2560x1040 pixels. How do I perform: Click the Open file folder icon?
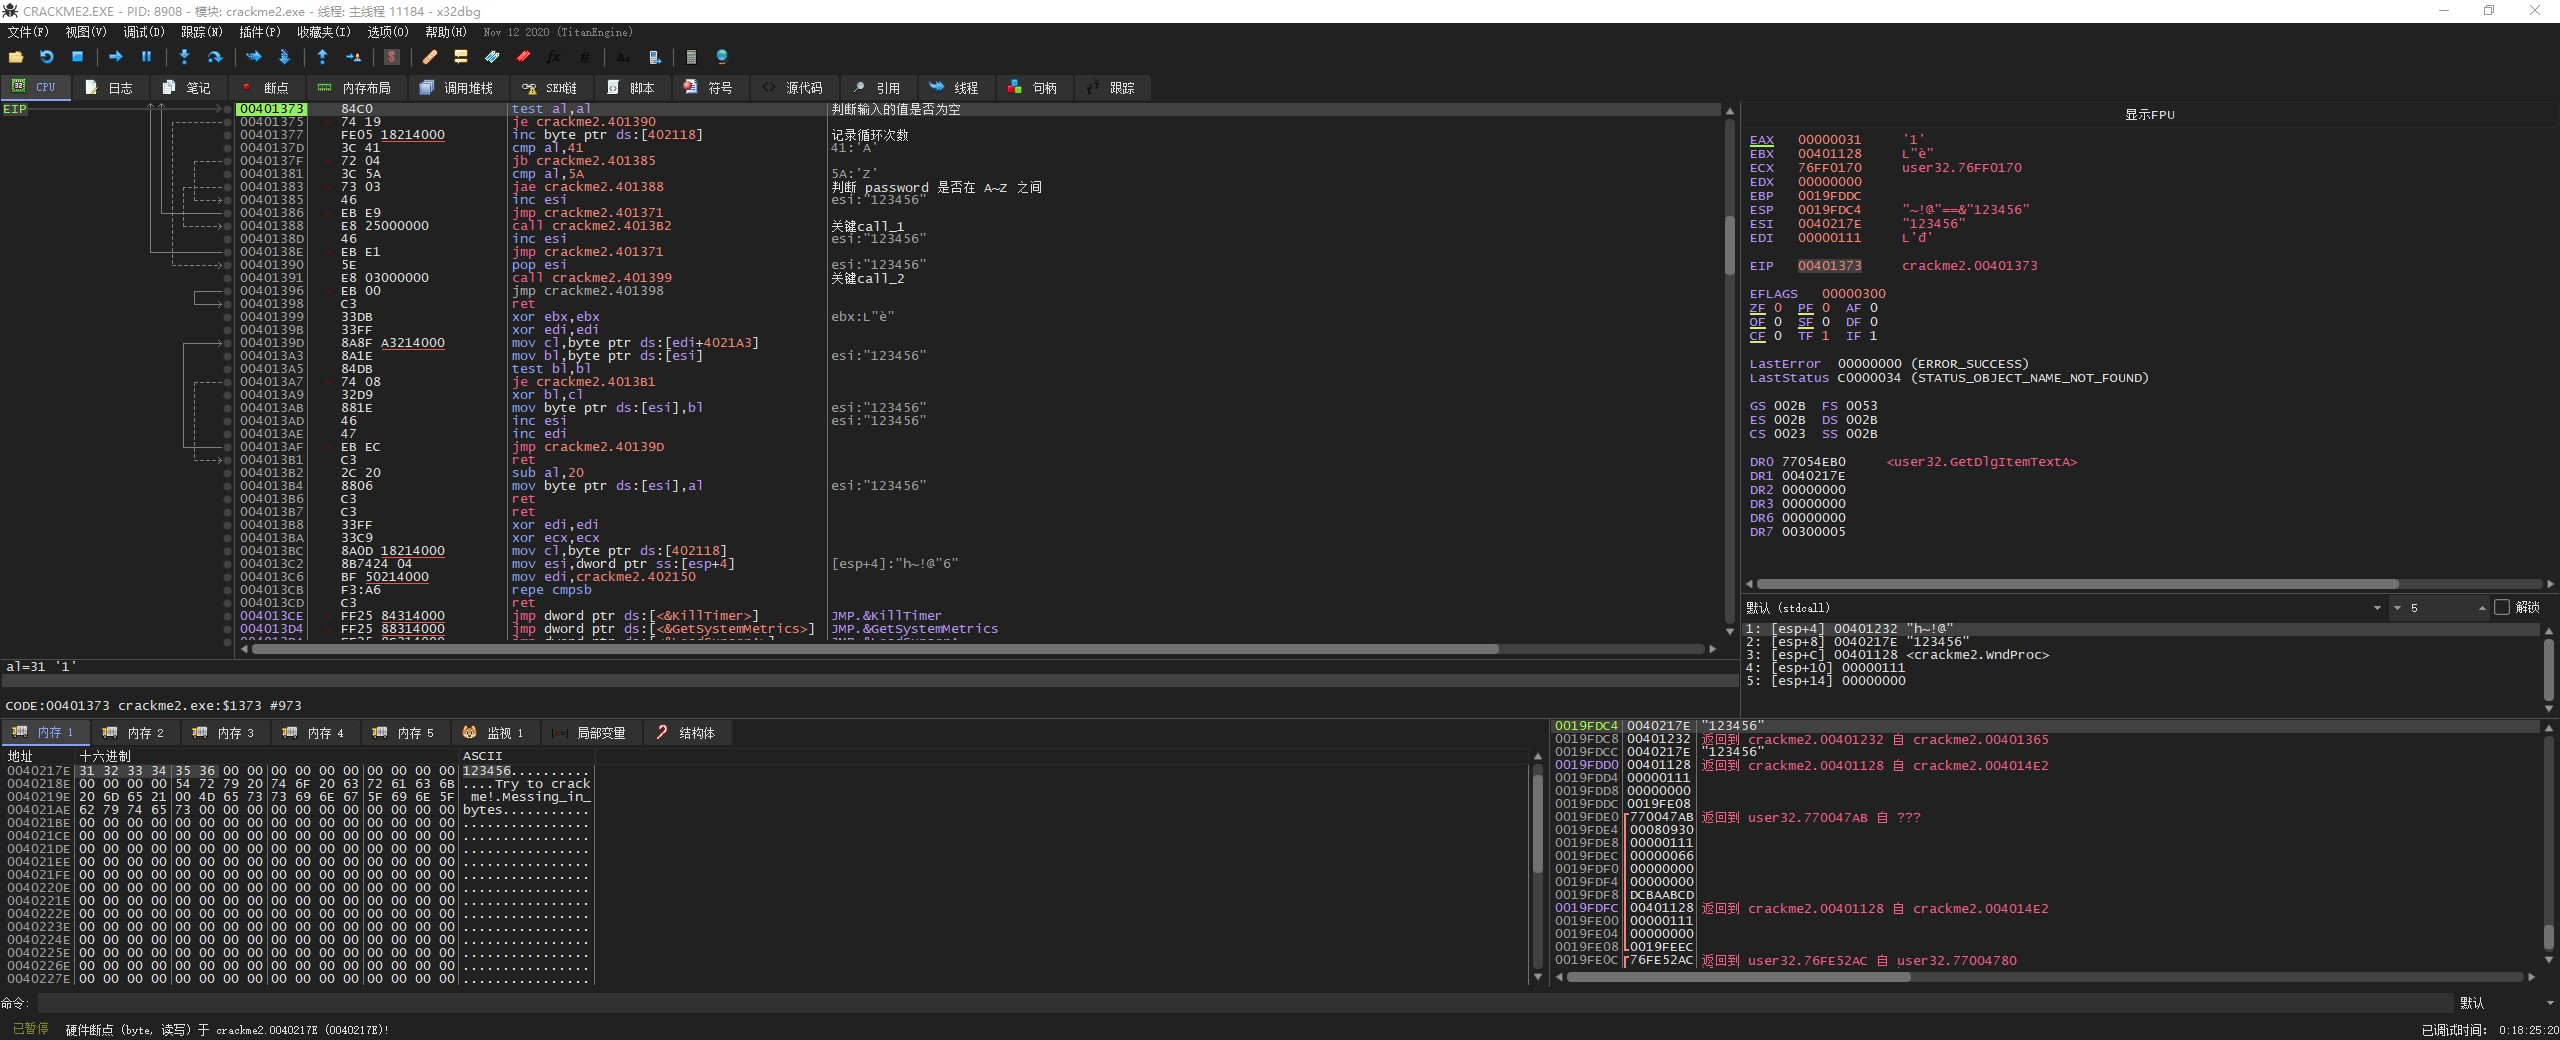pyautogui.click(x=16, y=57)
